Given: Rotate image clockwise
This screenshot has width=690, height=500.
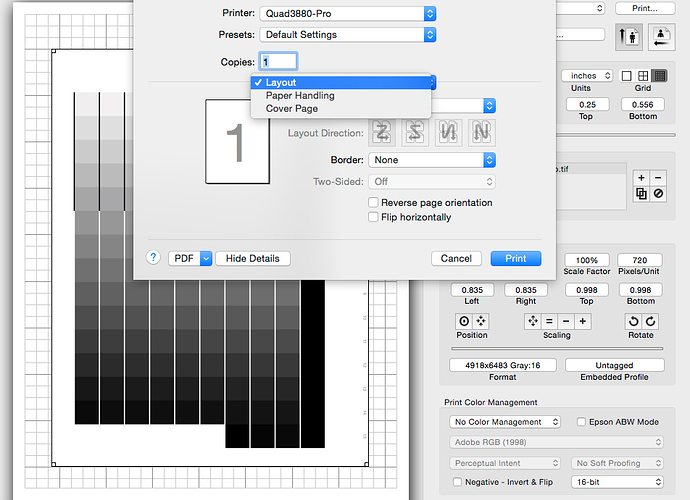Looking at the screenshot, I should tap(650, 321).
